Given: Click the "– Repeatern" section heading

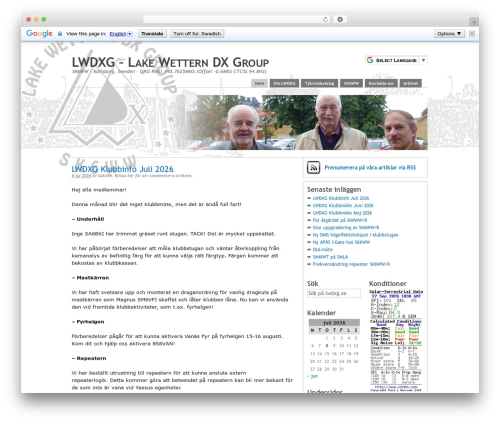Looking at the screenshot, I should point(89,358).
